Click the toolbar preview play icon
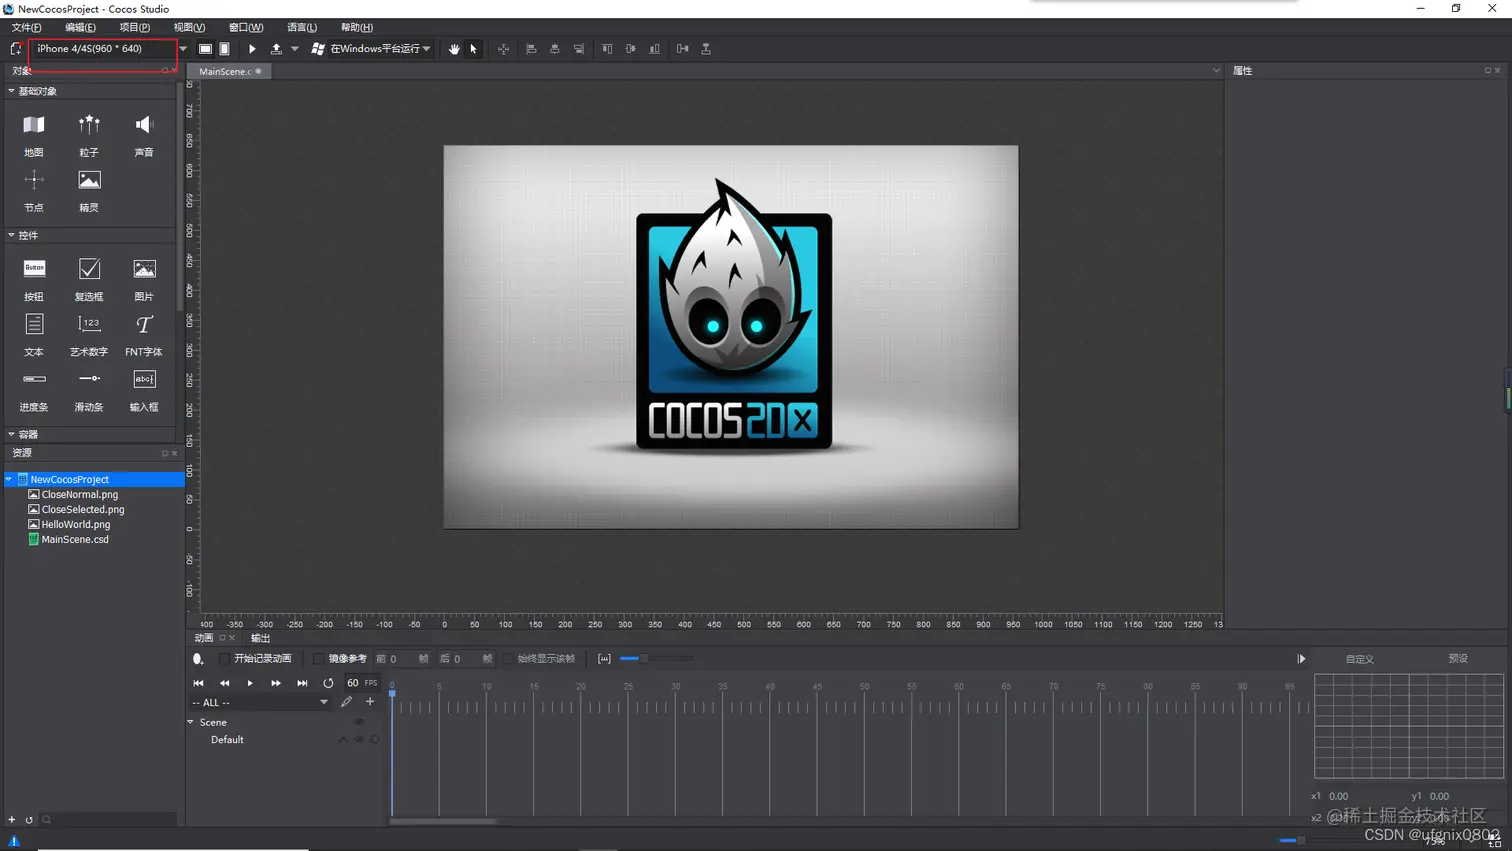This screenshot has width=1512, height=851. (252, 49)
